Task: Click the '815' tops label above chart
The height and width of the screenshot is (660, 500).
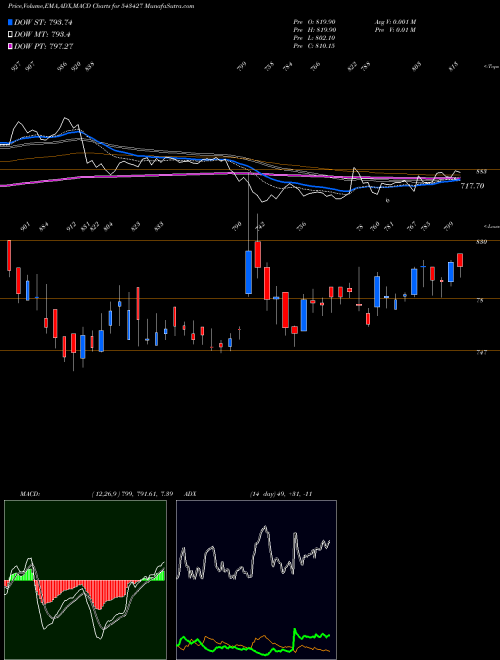Action: pos(454,66)
